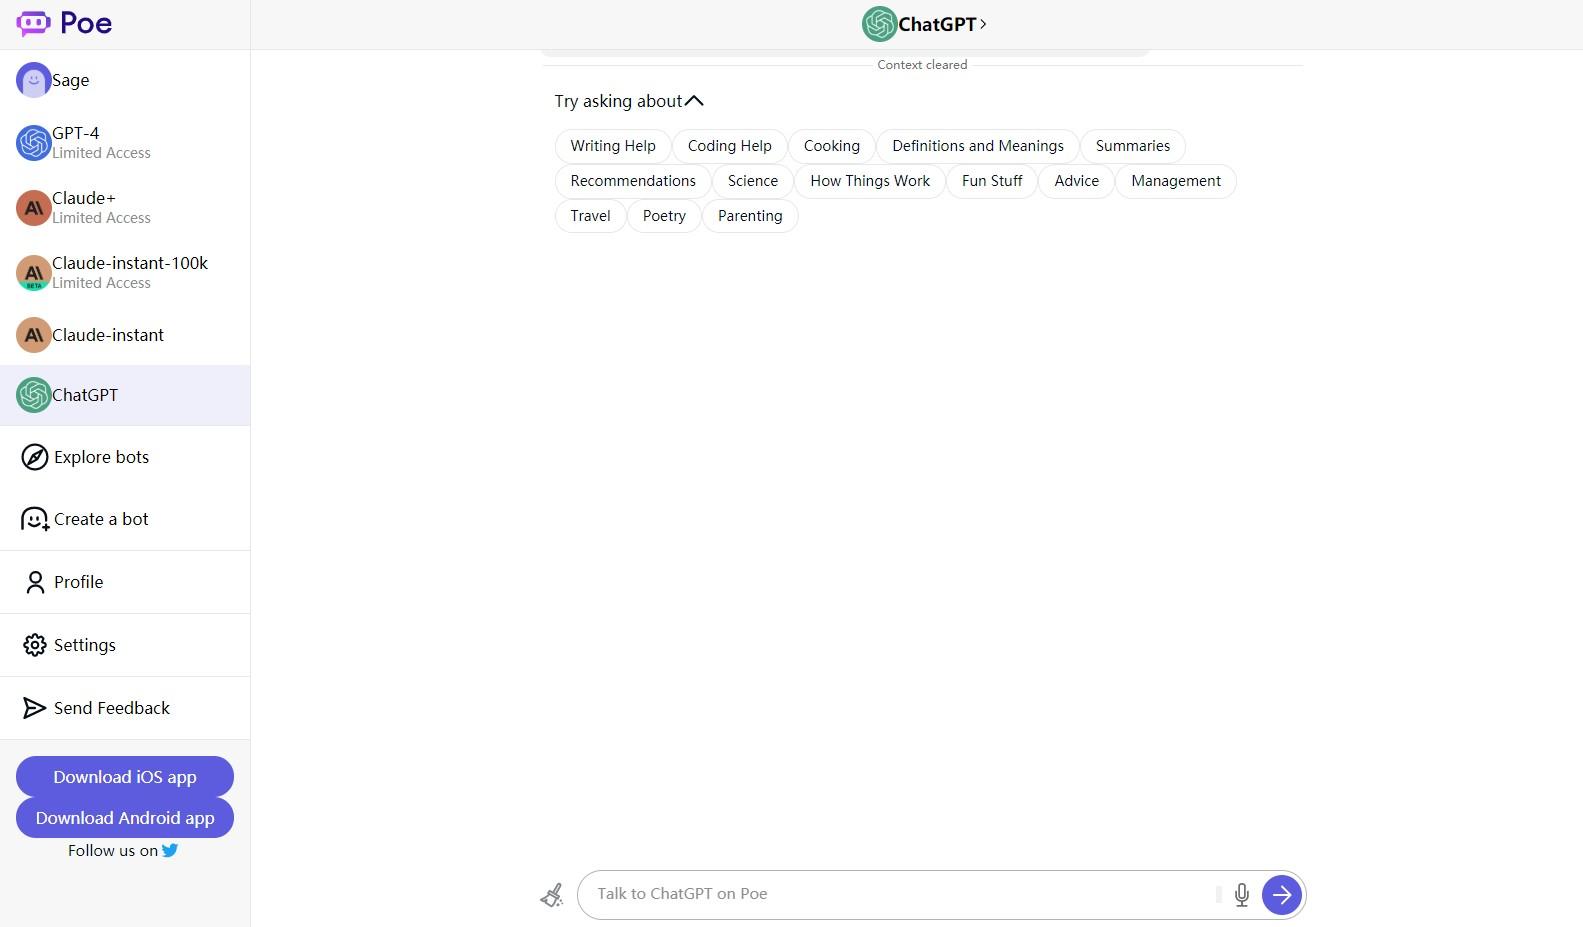Open the Twitter bird icon
The height and width of the screenshot is (927, 1583).
(x=170, y=850)
